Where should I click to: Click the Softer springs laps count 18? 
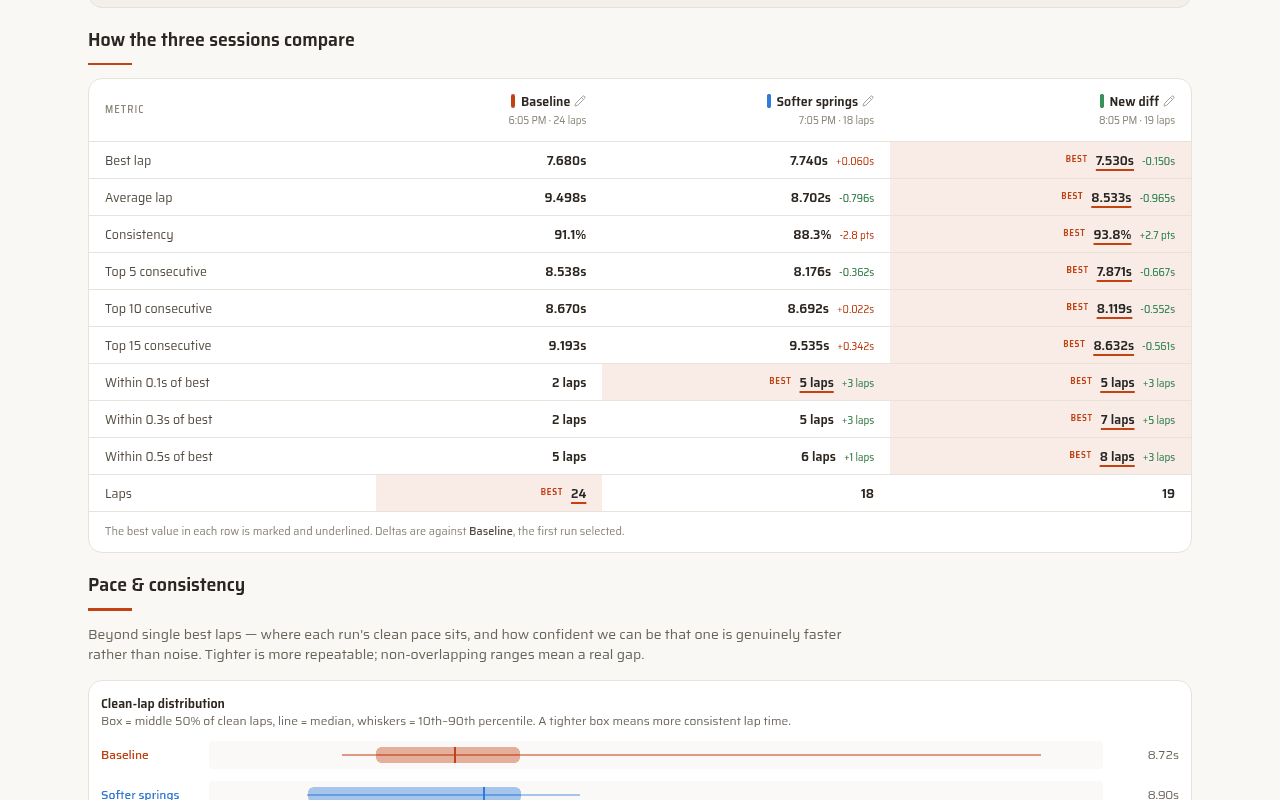click(x=867, y=493)
